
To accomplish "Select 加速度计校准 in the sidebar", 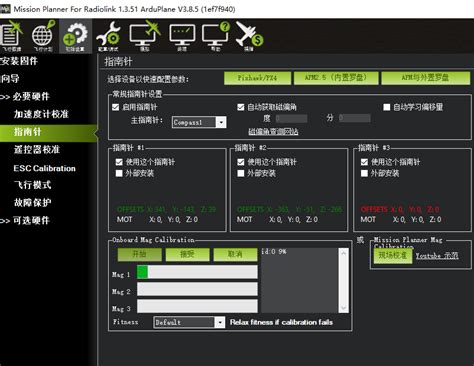I will tap(41, 114).
